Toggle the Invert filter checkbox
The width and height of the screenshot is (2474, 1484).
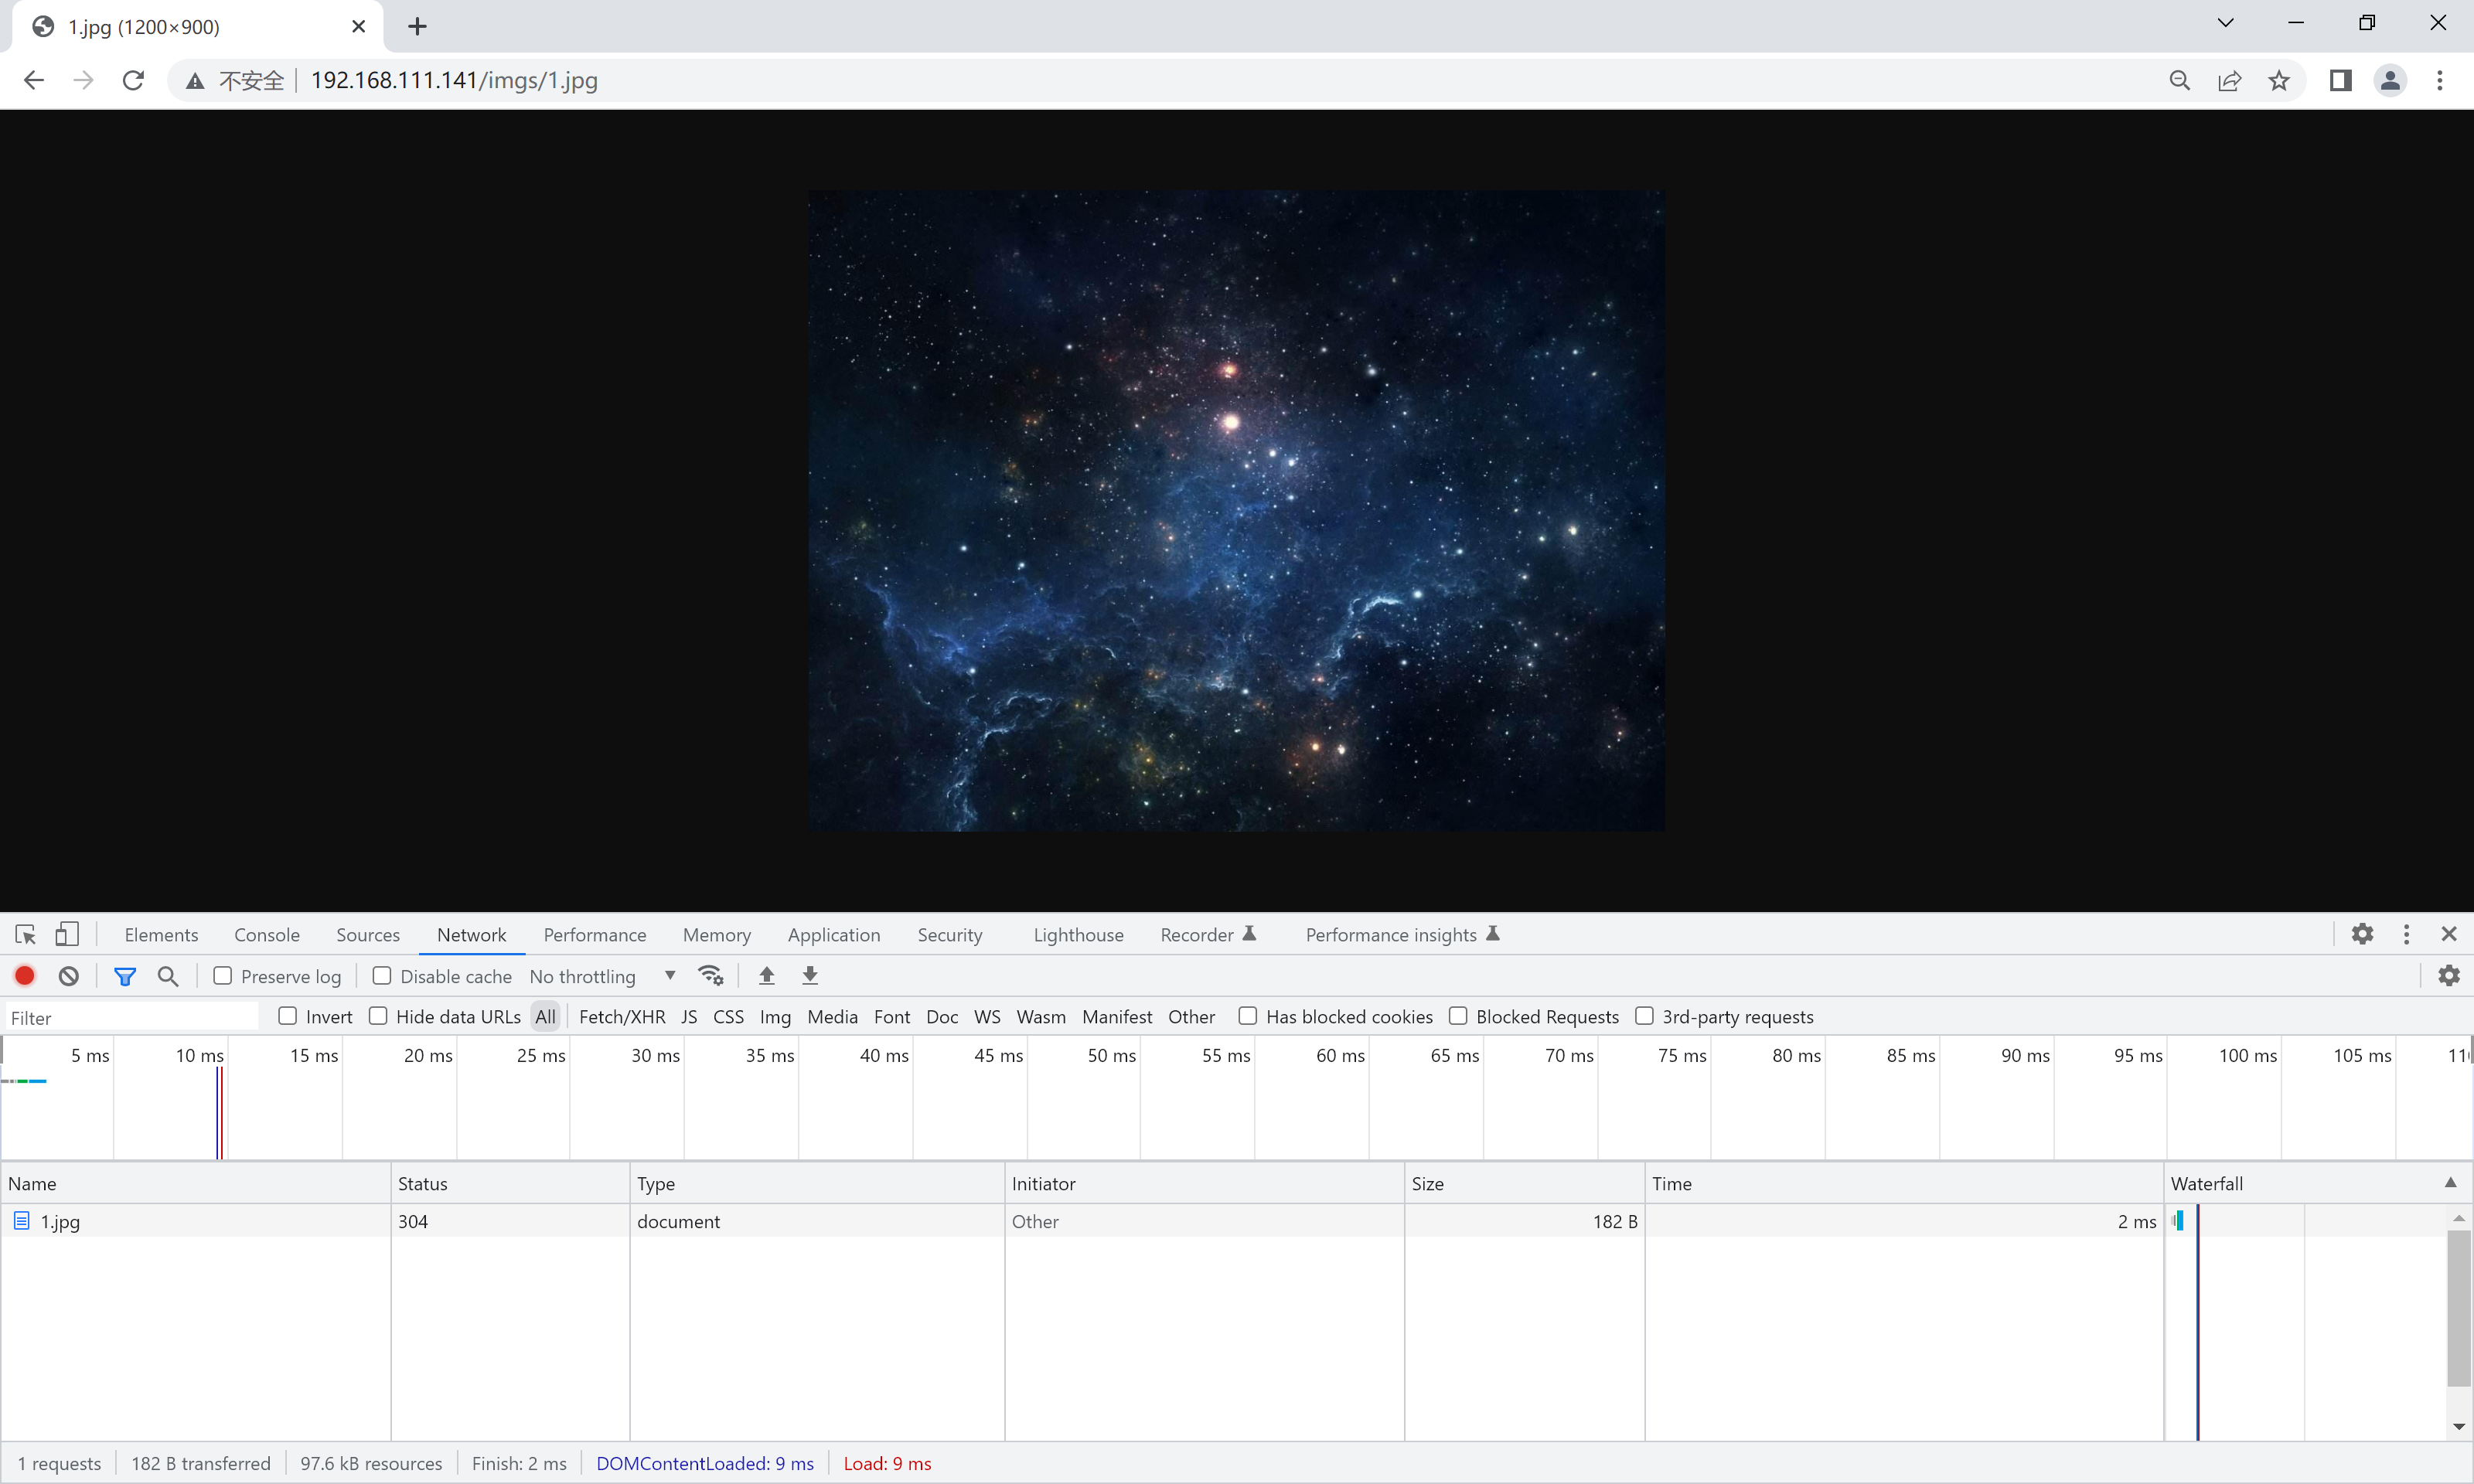[x=288, y=1016]
